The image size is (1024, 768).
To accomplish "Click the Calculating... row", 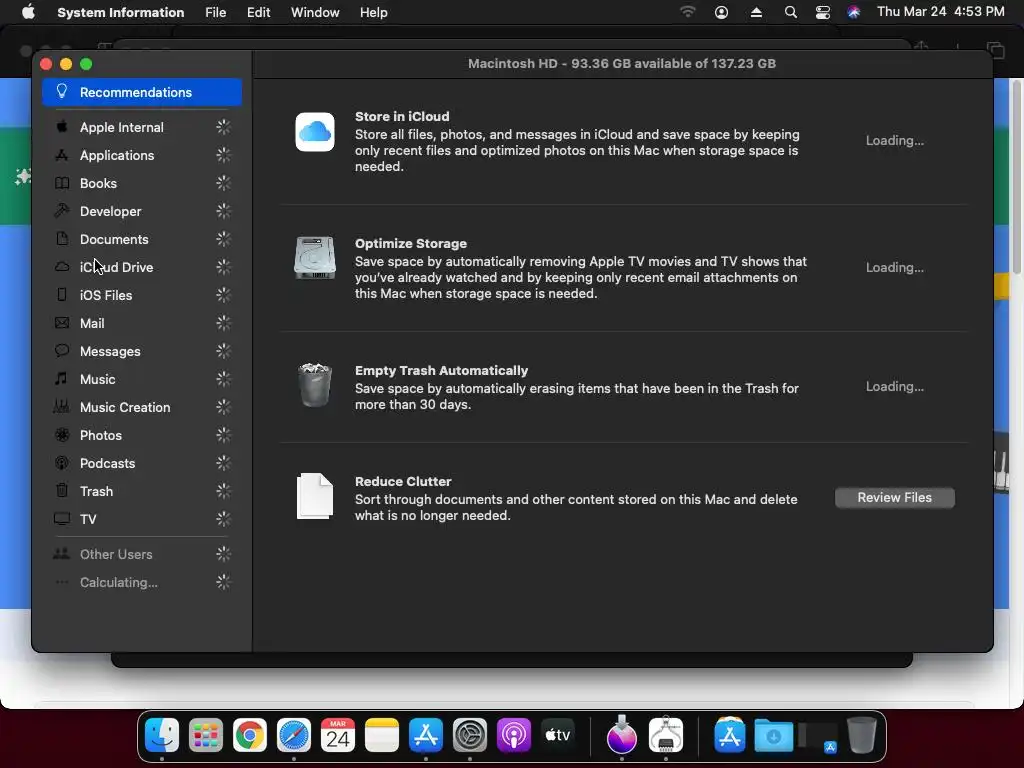I will click(142, 582).
